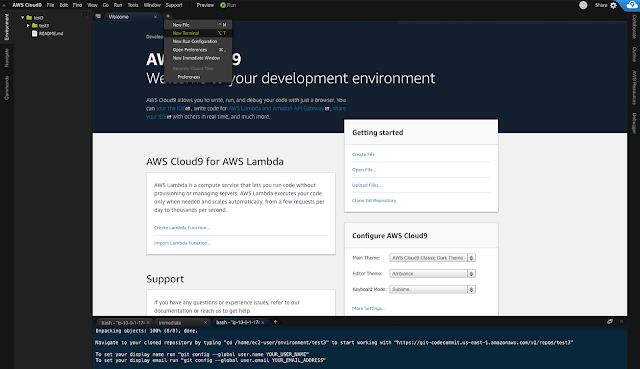The width and height of the screenshot is (640, 369).
Task: Click the user avatar circle near Share
Action: point(583,5)
